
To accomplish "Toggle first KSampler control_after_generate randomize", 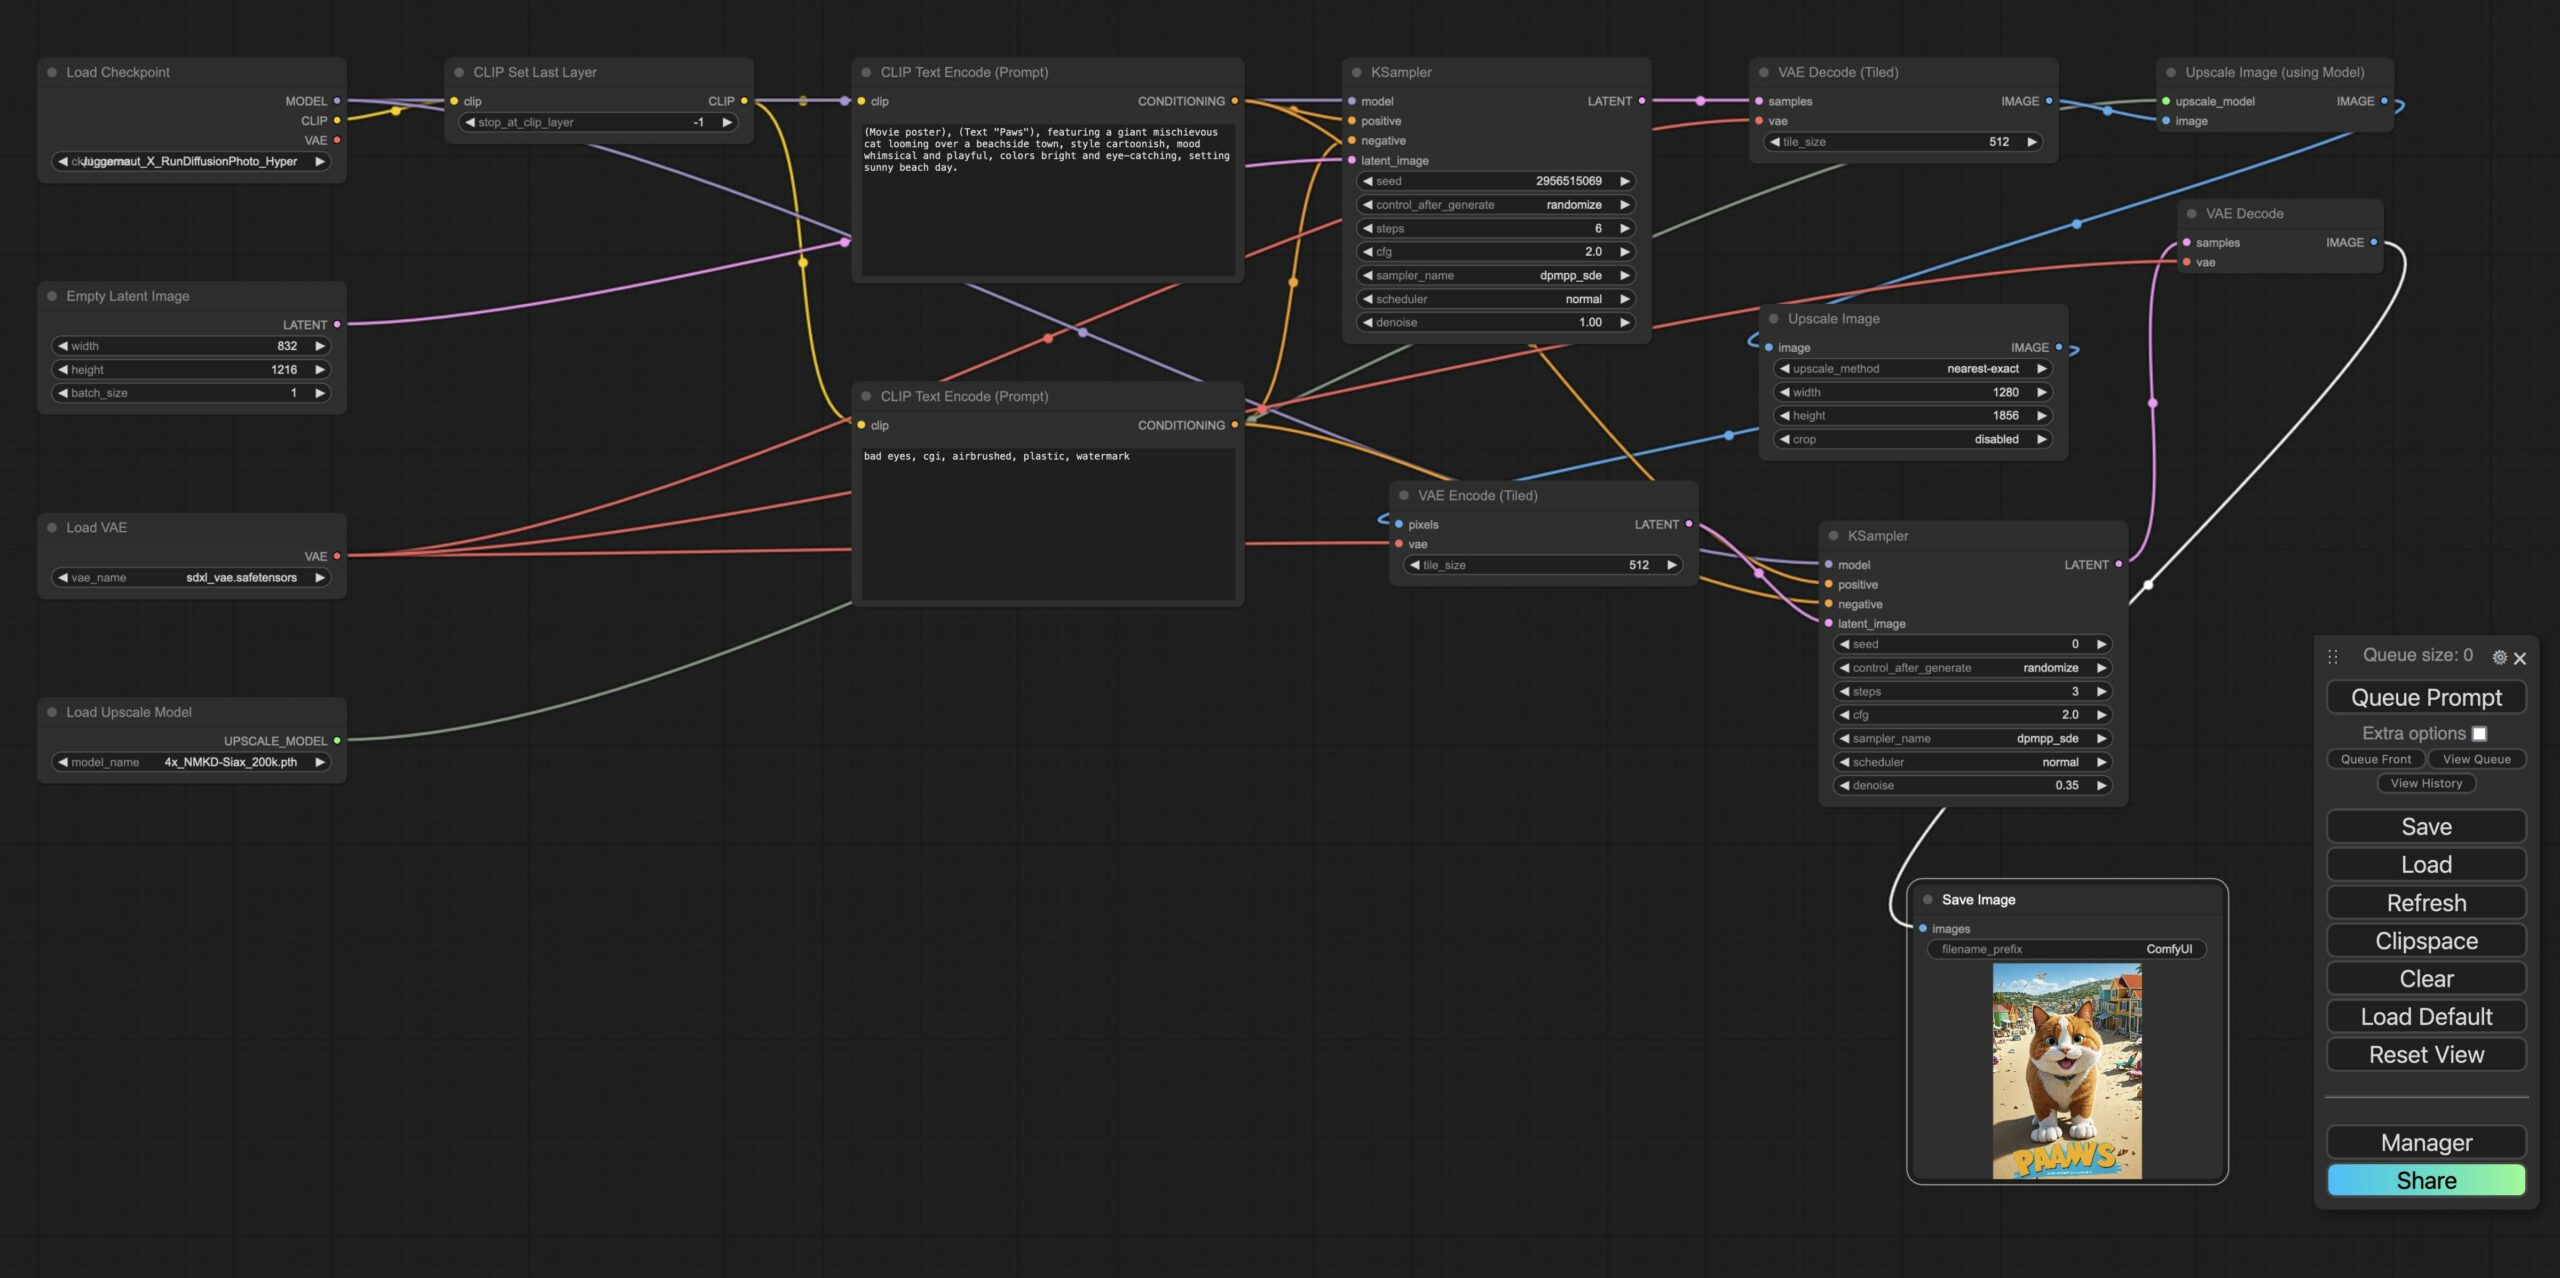I will click(1495, 205).
